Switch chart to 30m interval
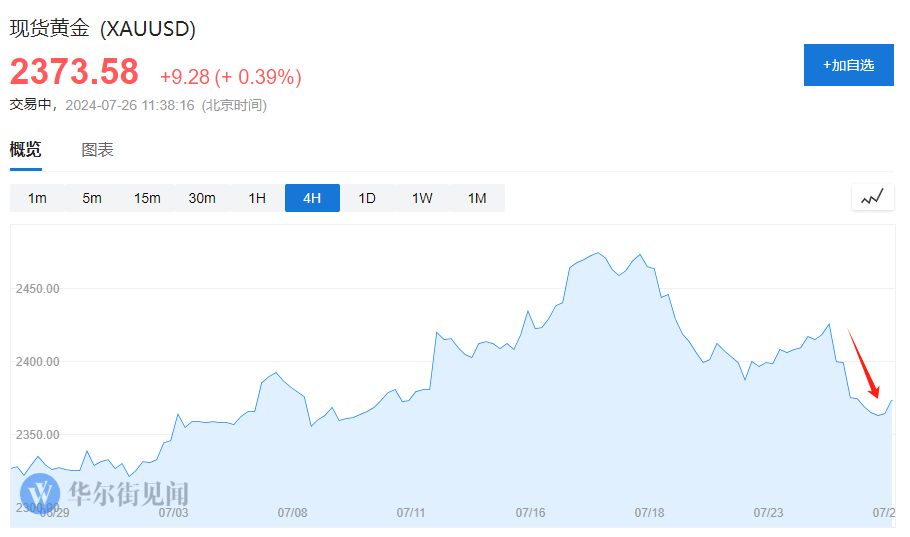 coord(202,198)
